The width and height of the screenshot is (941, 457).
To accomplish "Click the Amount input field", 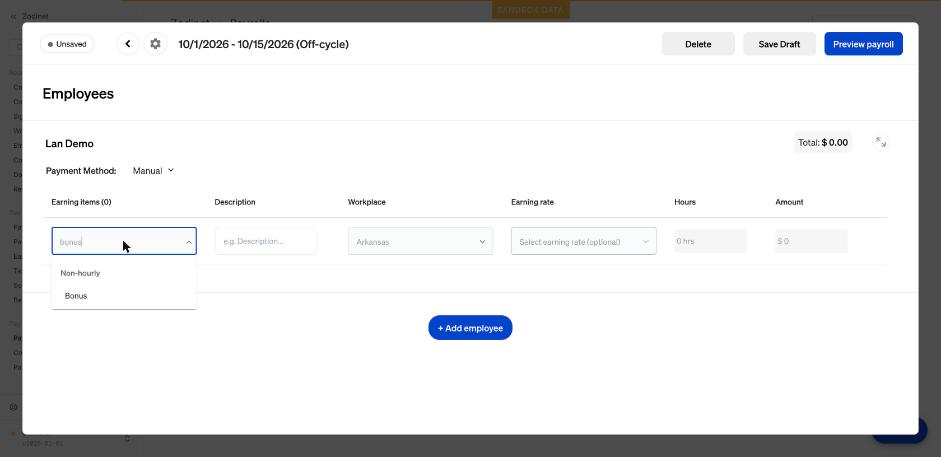I will [811, 241].
